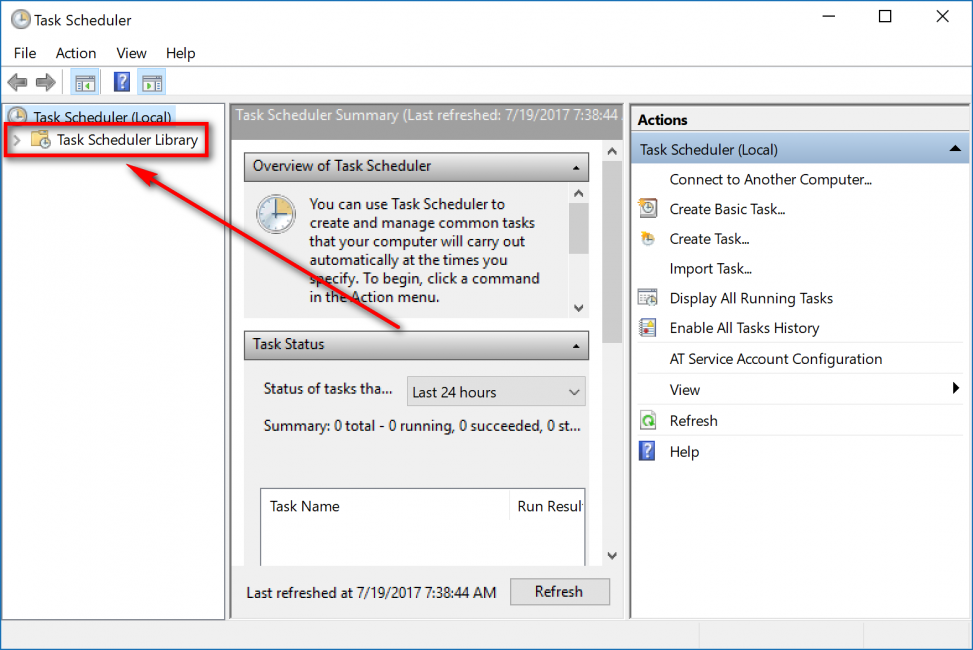Click the Task Scheduler (Local) clock icon in tree

[x=17, y=115]
